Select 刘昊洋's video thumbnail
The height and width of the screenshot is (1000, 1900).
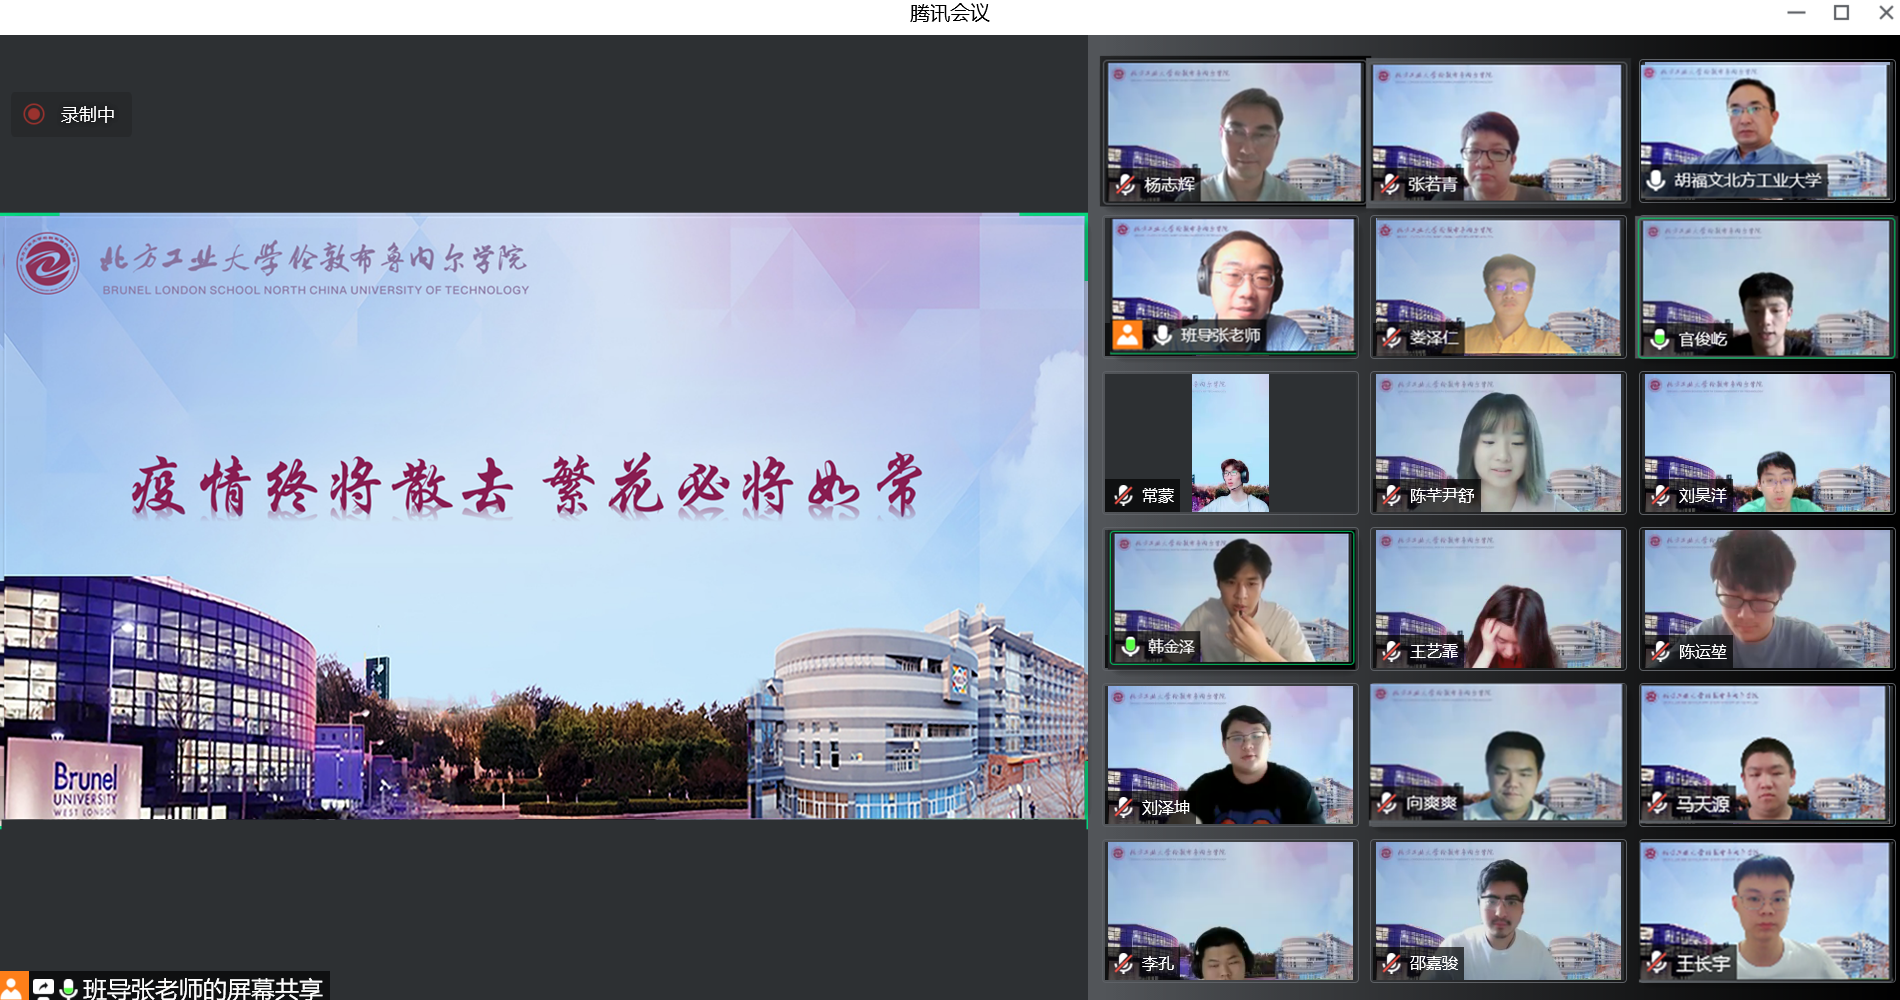[1766, 443]
